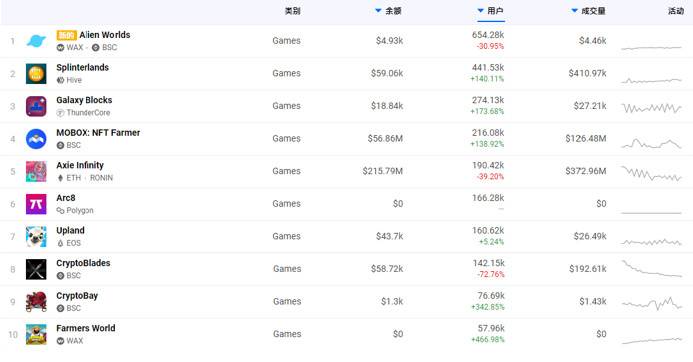Sort the list by 用户 column
The height and width of the screenshot is (362, 693).
tap(491, 11)
